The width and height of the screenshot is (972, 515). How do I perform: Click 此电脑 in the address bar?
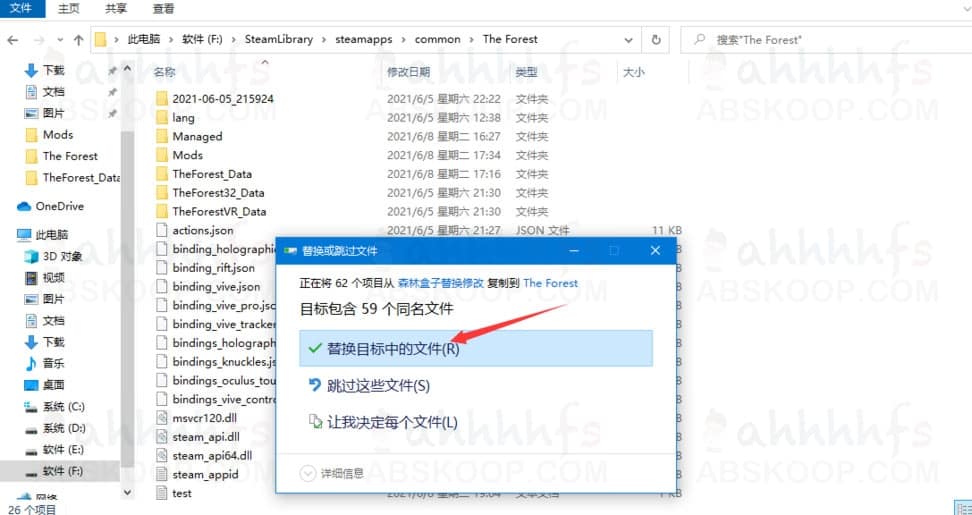pos(144,39)
